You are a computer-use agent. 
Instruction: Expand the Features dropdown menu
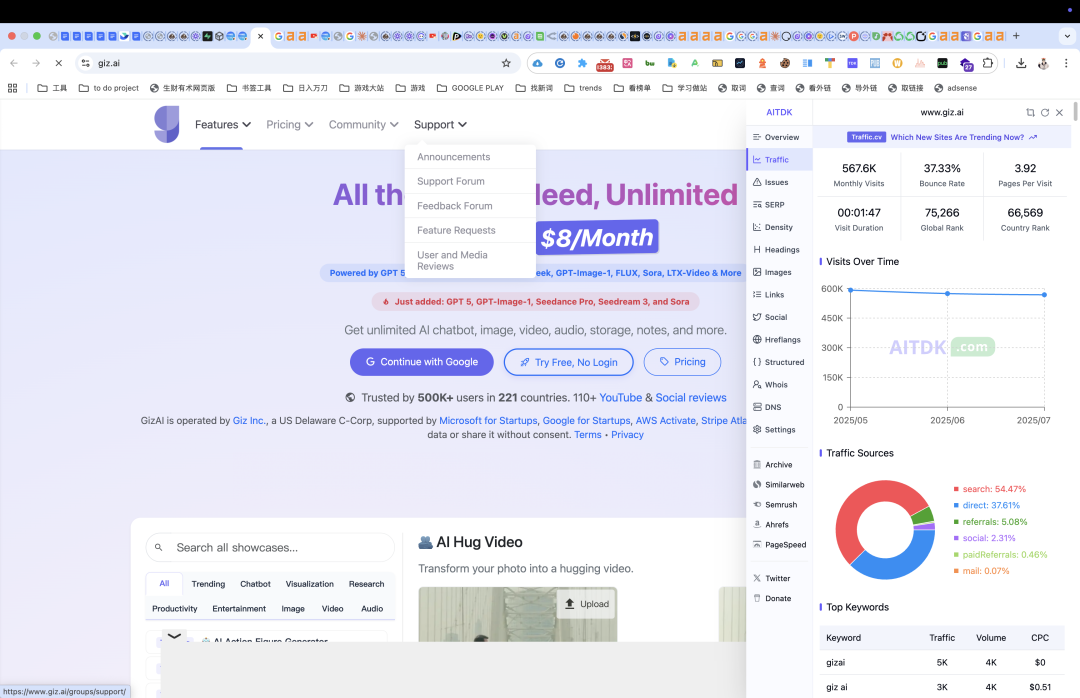pos(222,125)
